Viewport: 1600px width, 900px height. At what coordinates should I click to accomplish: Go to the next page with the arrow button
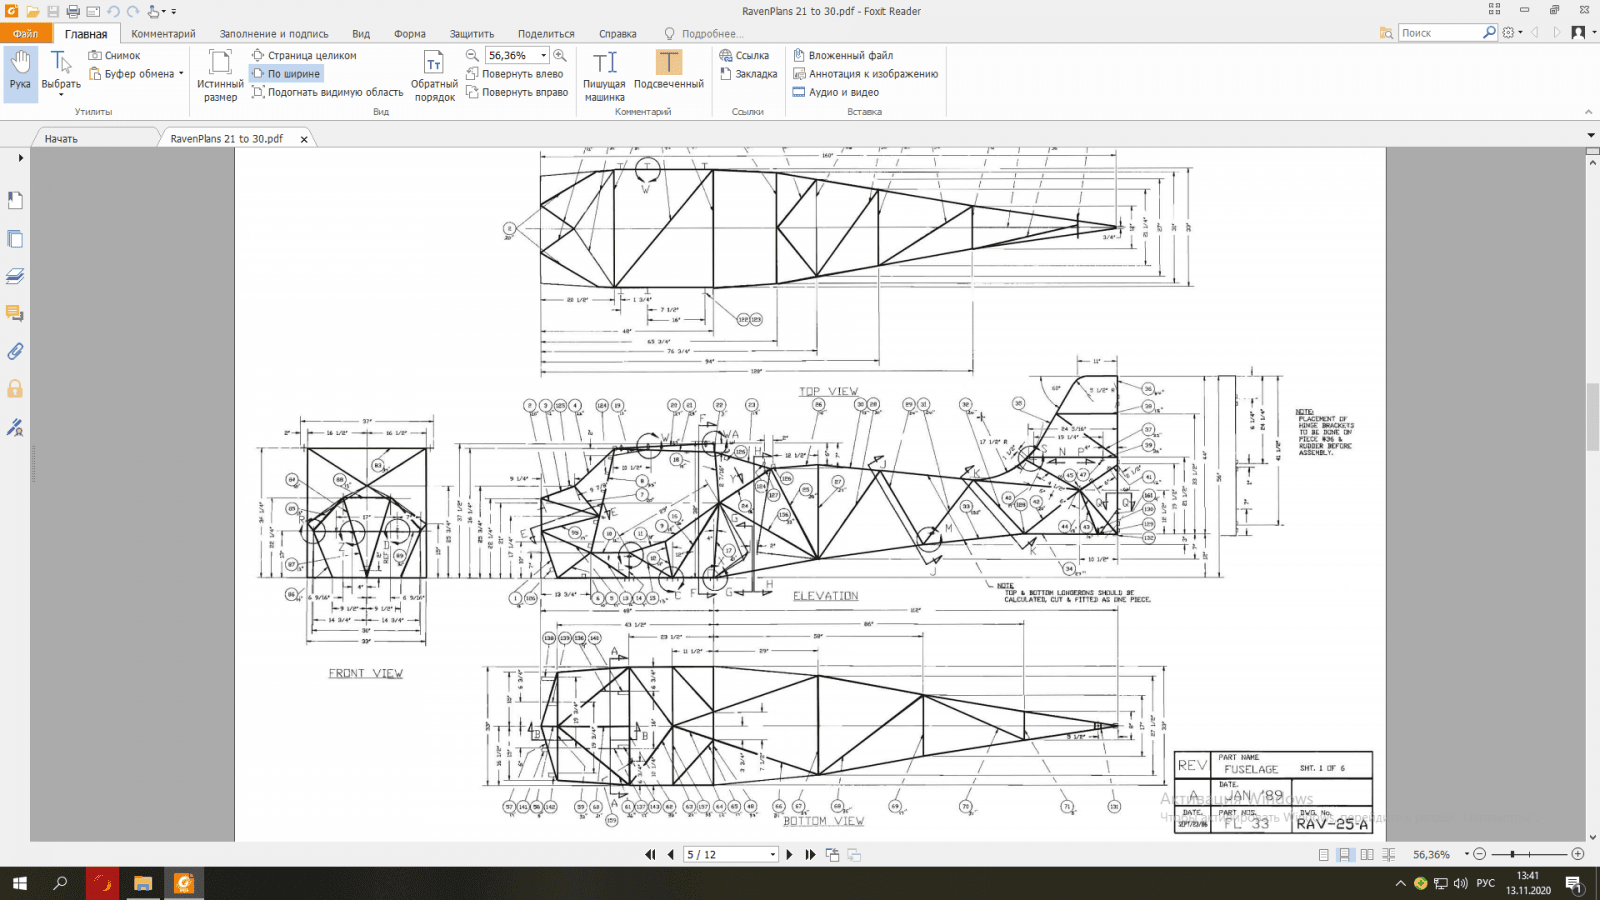[789, 855]
